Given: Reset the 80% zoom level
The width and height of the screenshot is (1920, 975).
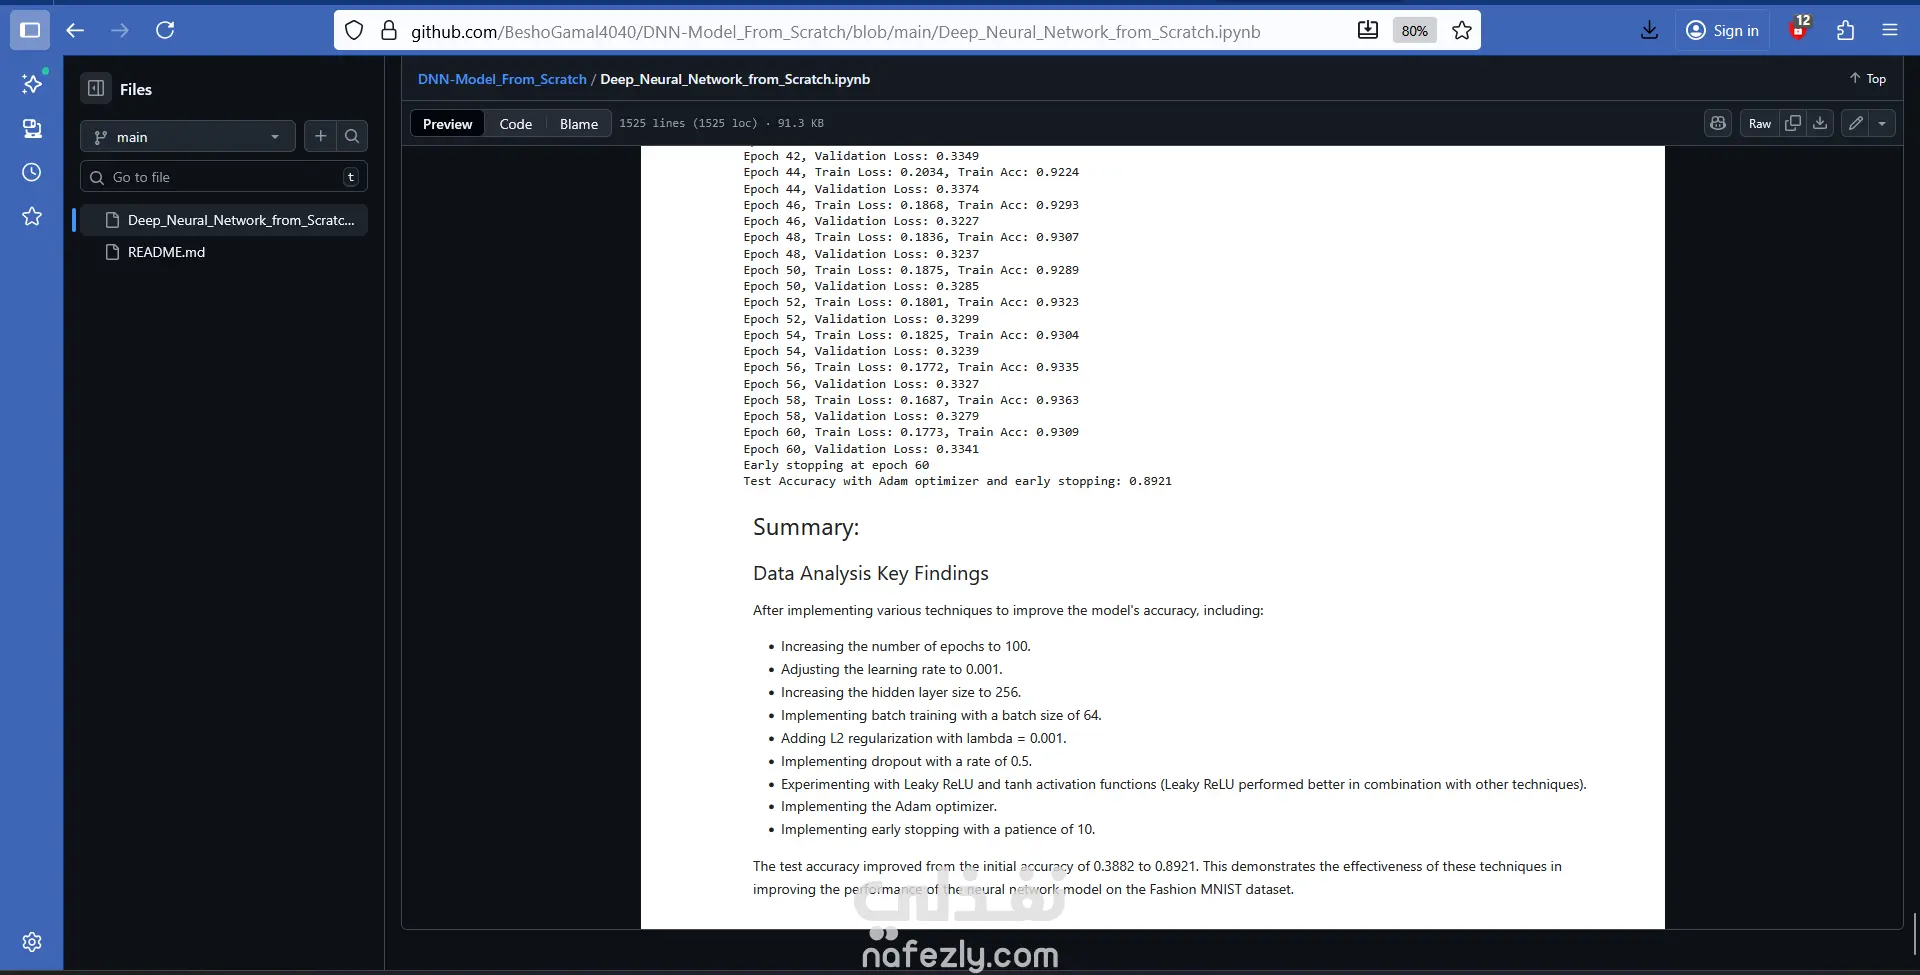Looking at the screenshot, I should tap(1414, 31).
